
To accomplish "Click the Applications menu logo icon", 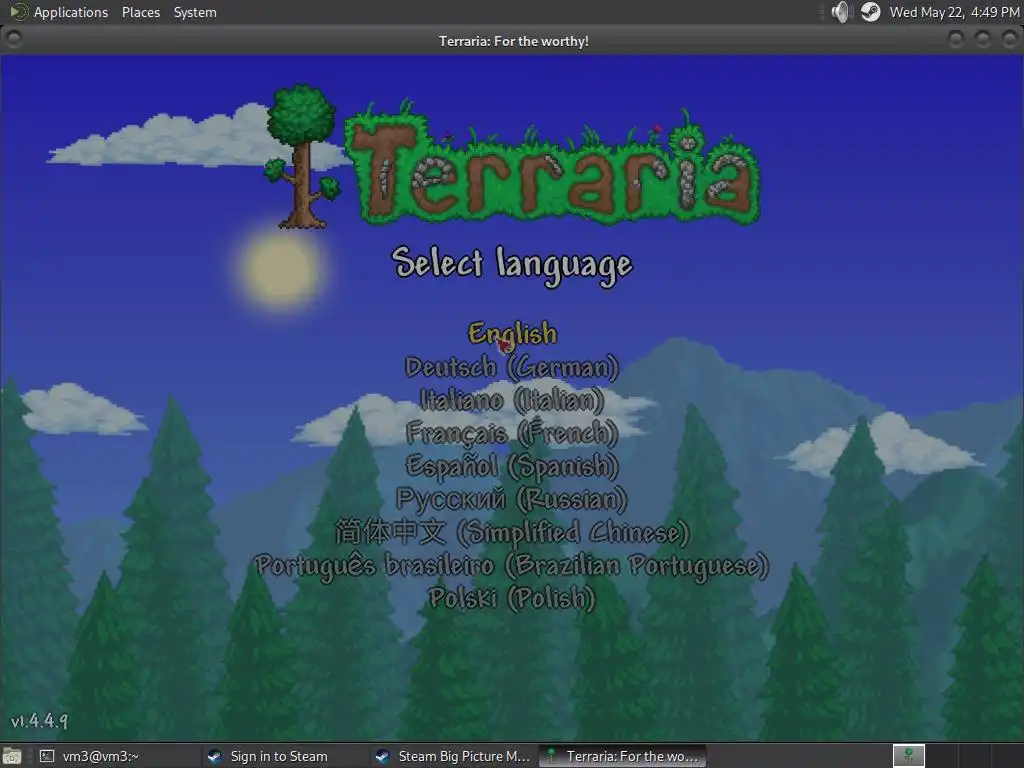I will pyautogui.click(x=18, y=12).
